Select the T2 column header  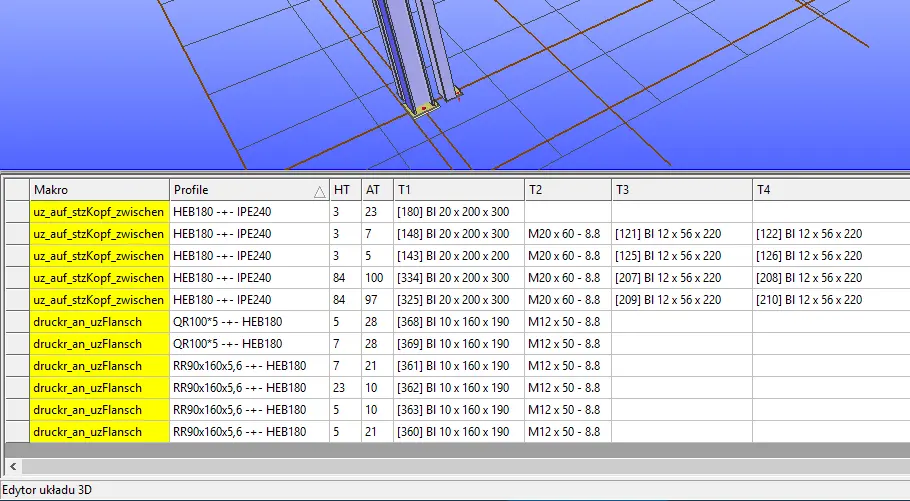567,190
